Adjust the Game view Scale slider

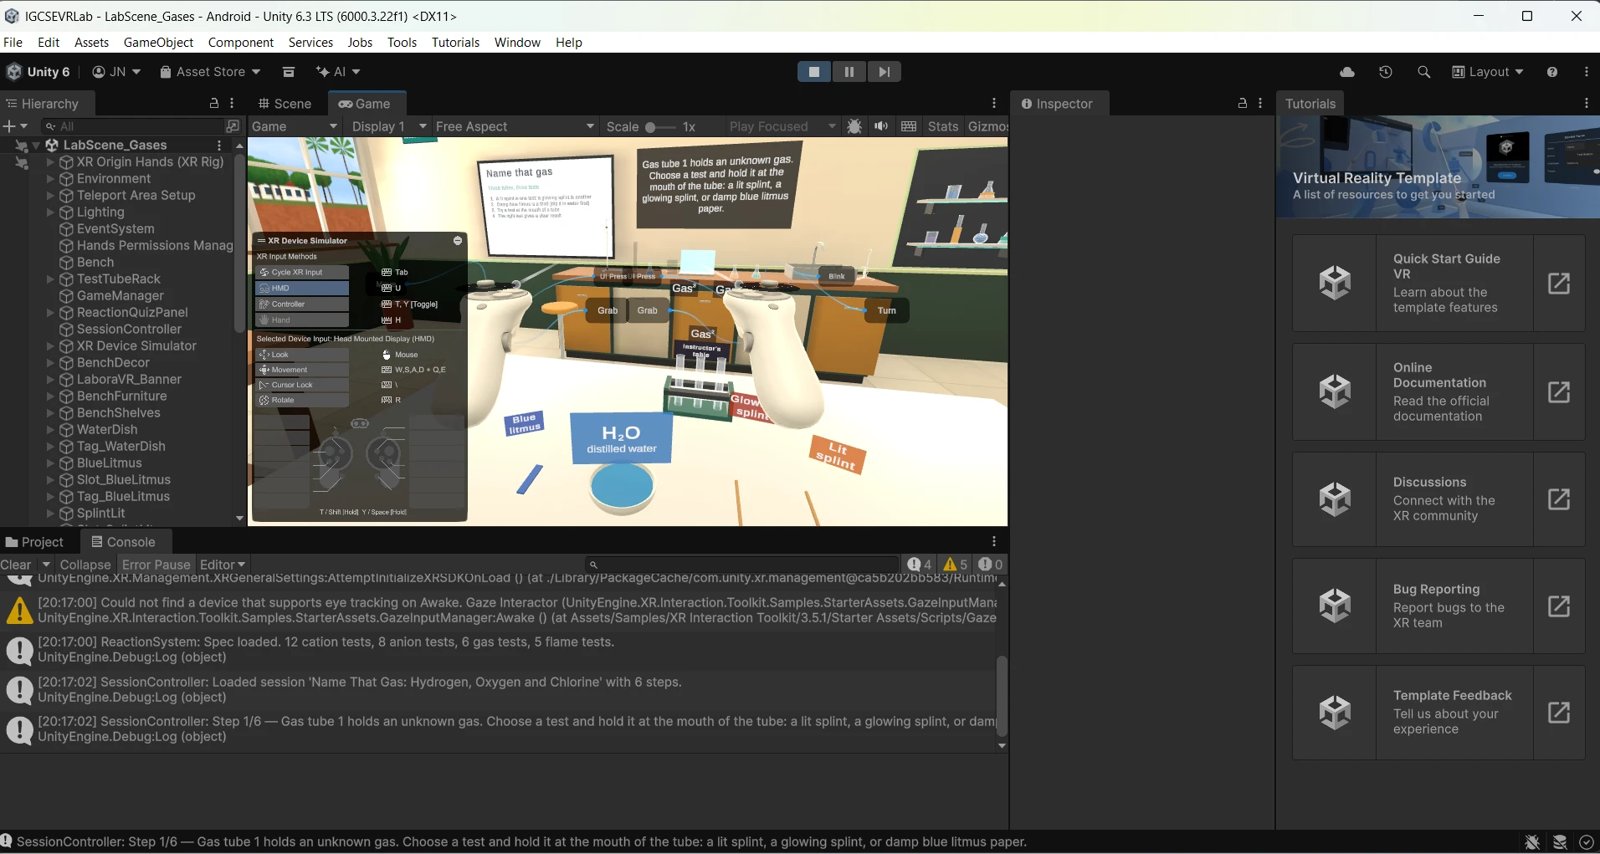point(659,127)
